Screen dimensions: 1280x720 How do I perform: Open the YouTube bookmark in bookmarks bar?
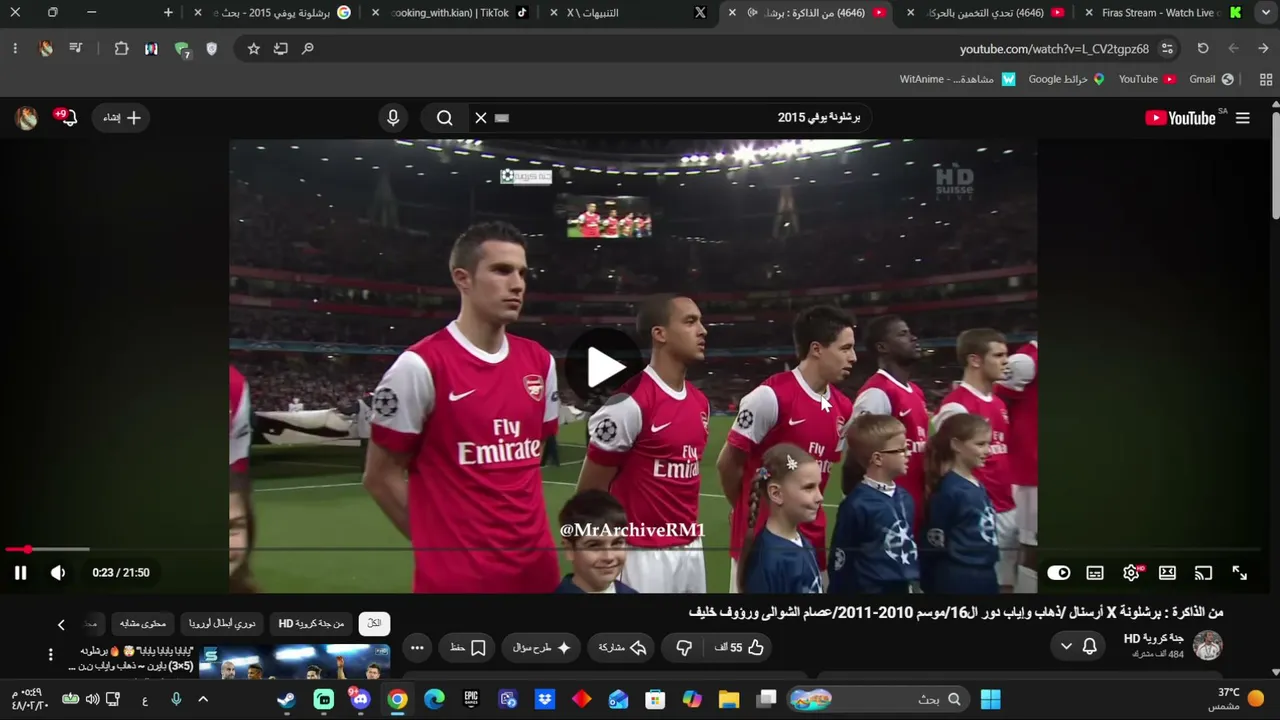click(1146, 79)
